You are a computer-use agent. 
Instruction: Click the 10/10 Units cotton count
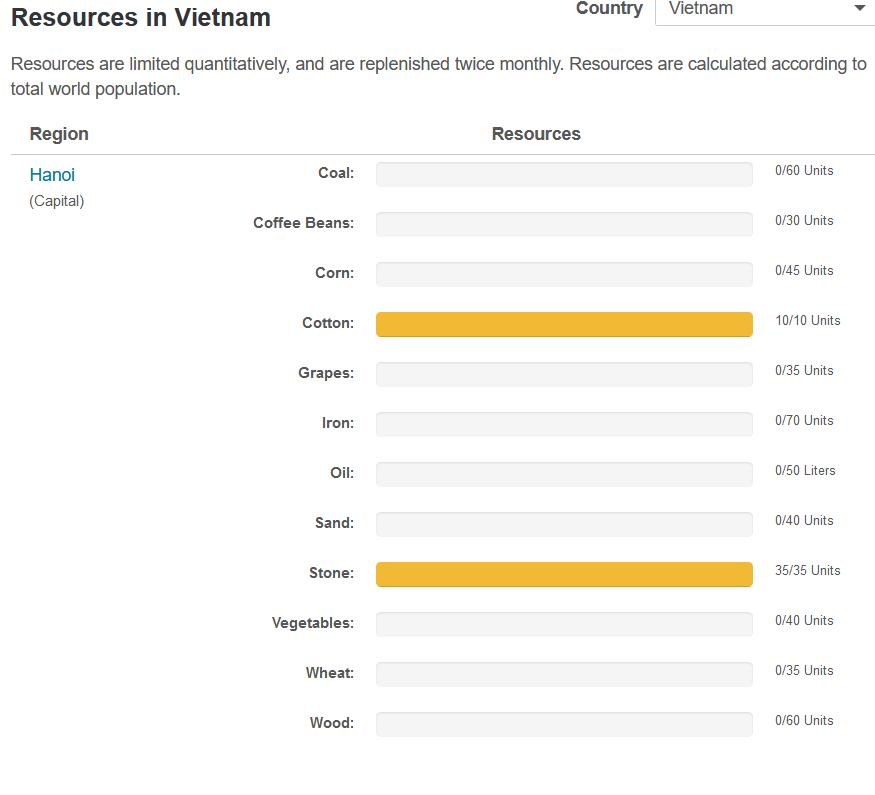click(807, 321)
